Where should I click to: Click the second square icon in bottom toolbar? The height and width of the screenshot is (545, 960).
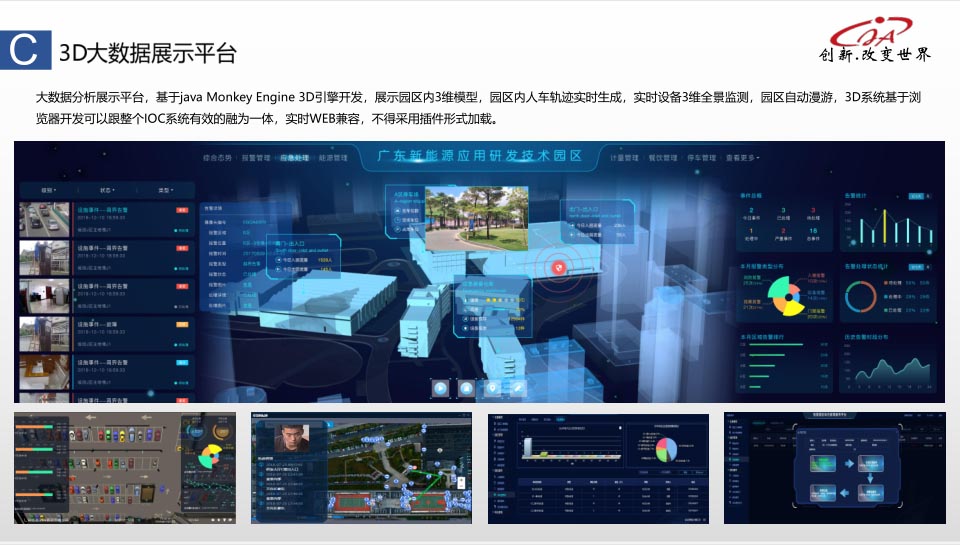[466, 386]
